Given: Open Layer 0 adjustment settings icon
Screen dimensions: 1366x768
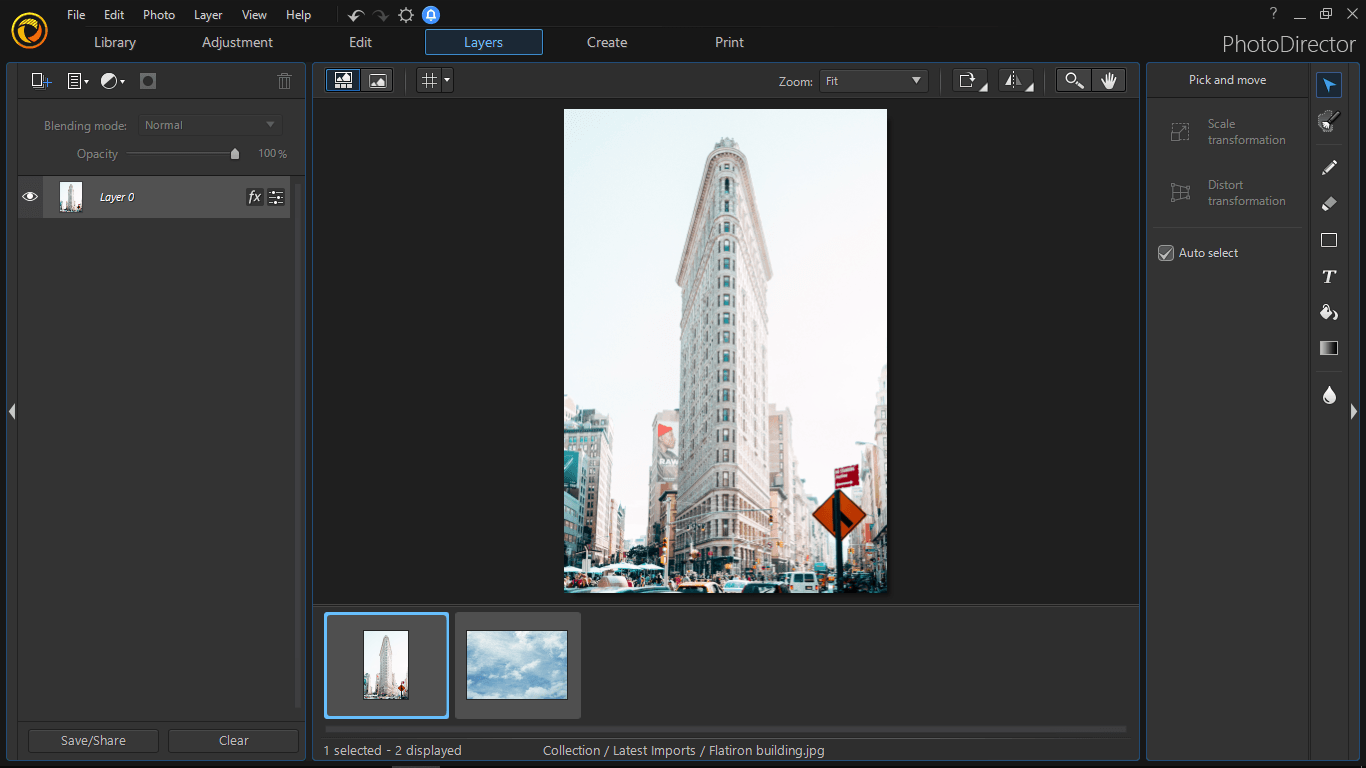Looking at the screenshot, I should click(x=276, y=197).
